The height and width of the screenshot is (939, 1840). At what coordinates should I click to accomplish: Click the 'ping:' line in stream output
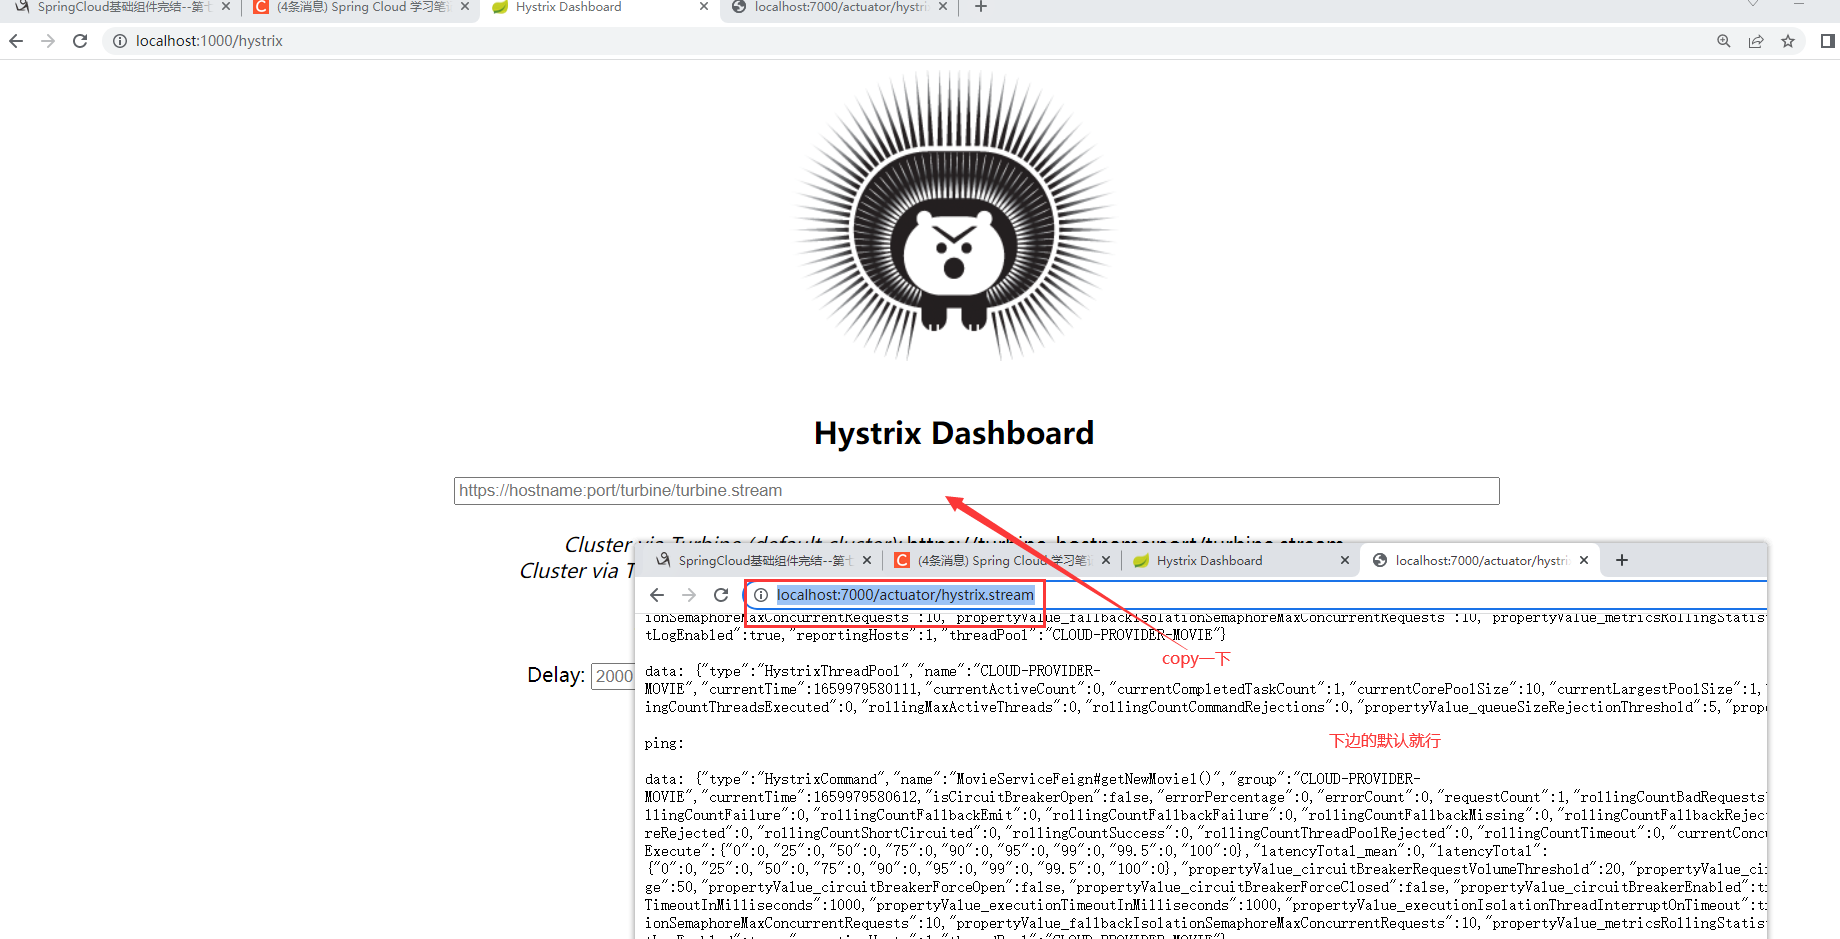[664, 743]
